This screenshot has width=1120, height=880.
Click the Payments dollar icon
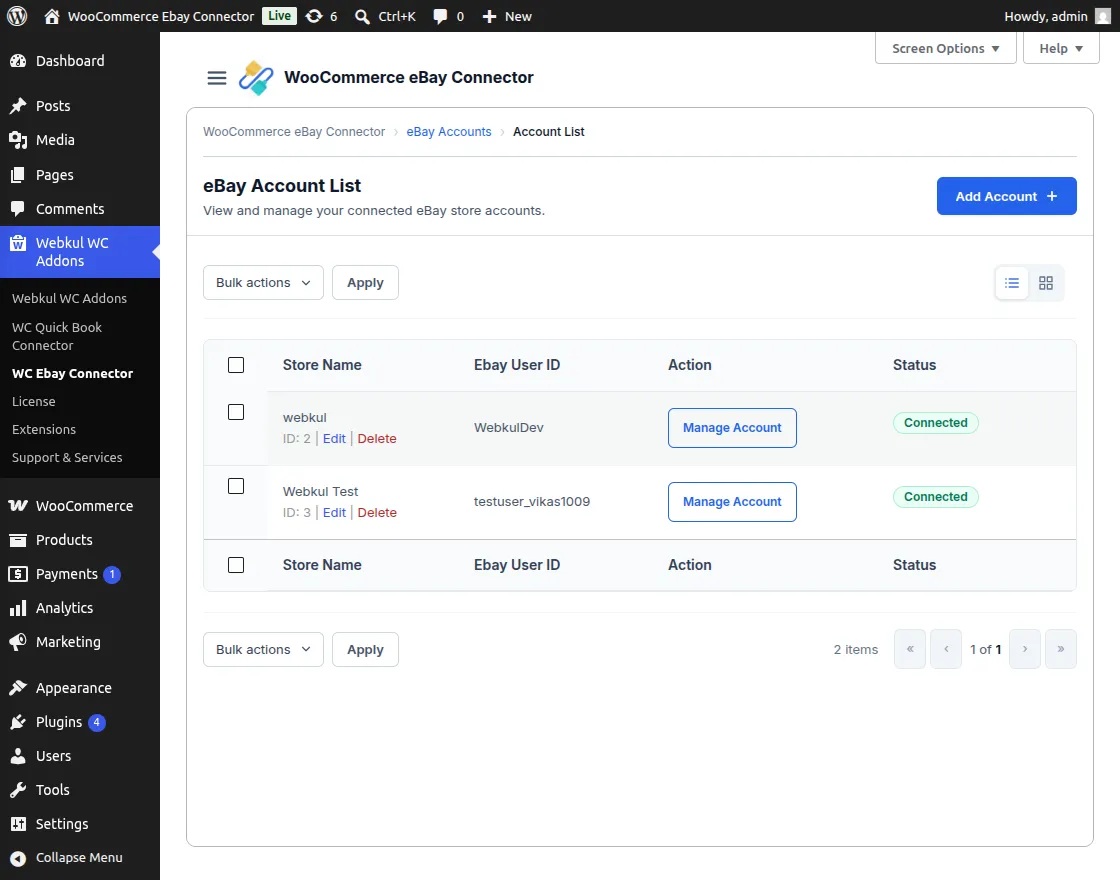18,574
